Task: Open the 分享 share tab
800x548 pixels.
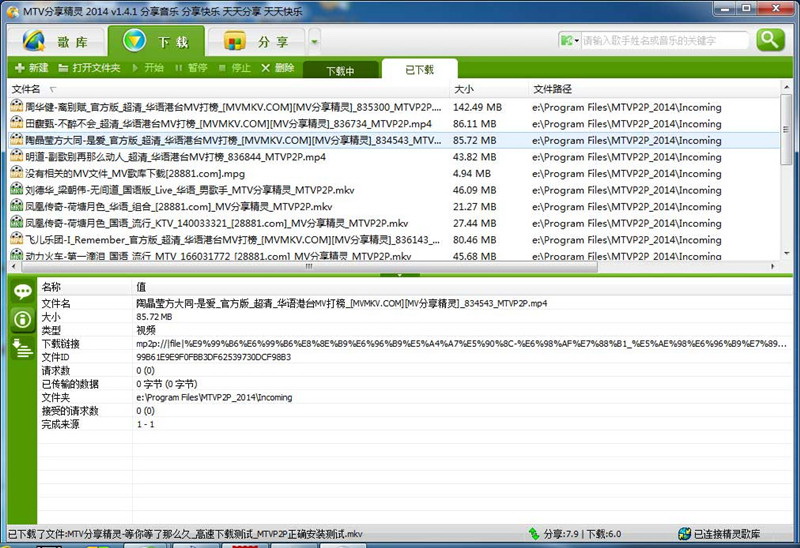Action: [x=257, y=41]
